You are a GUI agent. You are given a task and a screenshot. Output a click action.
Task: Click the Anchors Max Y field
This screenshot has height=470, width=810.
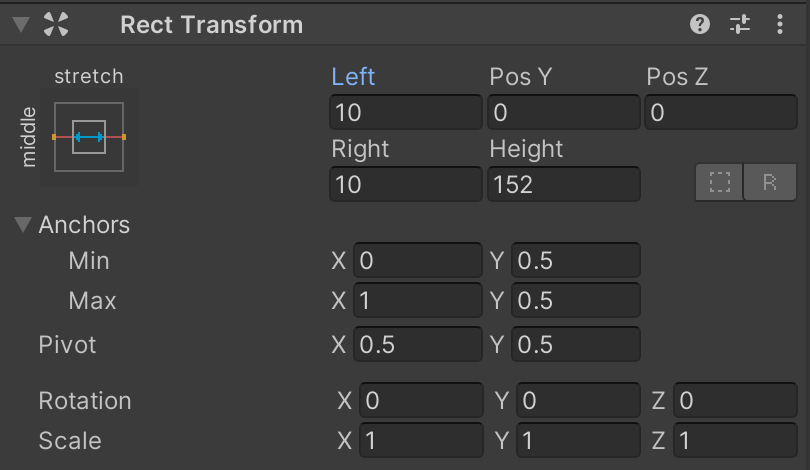576,301
